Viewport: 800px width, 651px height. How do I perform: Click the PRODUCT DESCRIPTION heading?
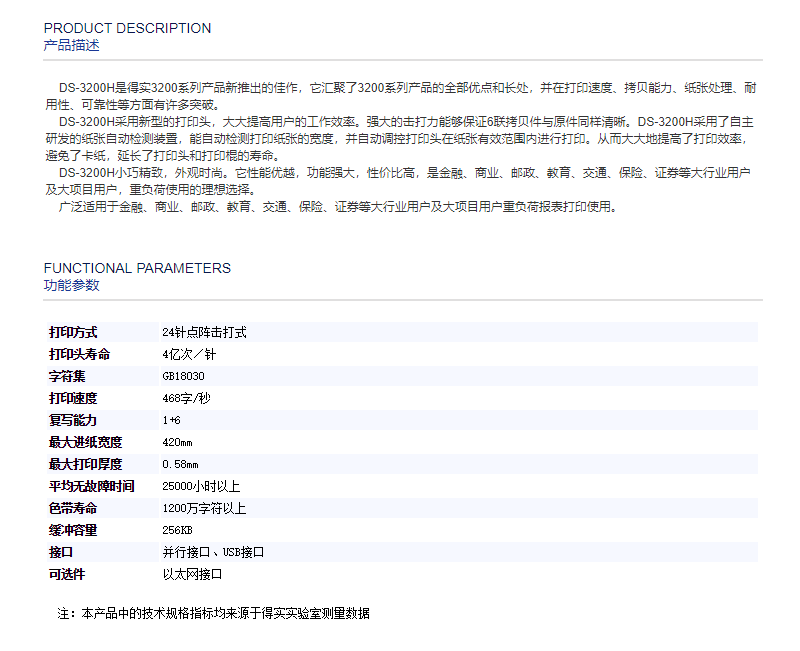point(127,28)
